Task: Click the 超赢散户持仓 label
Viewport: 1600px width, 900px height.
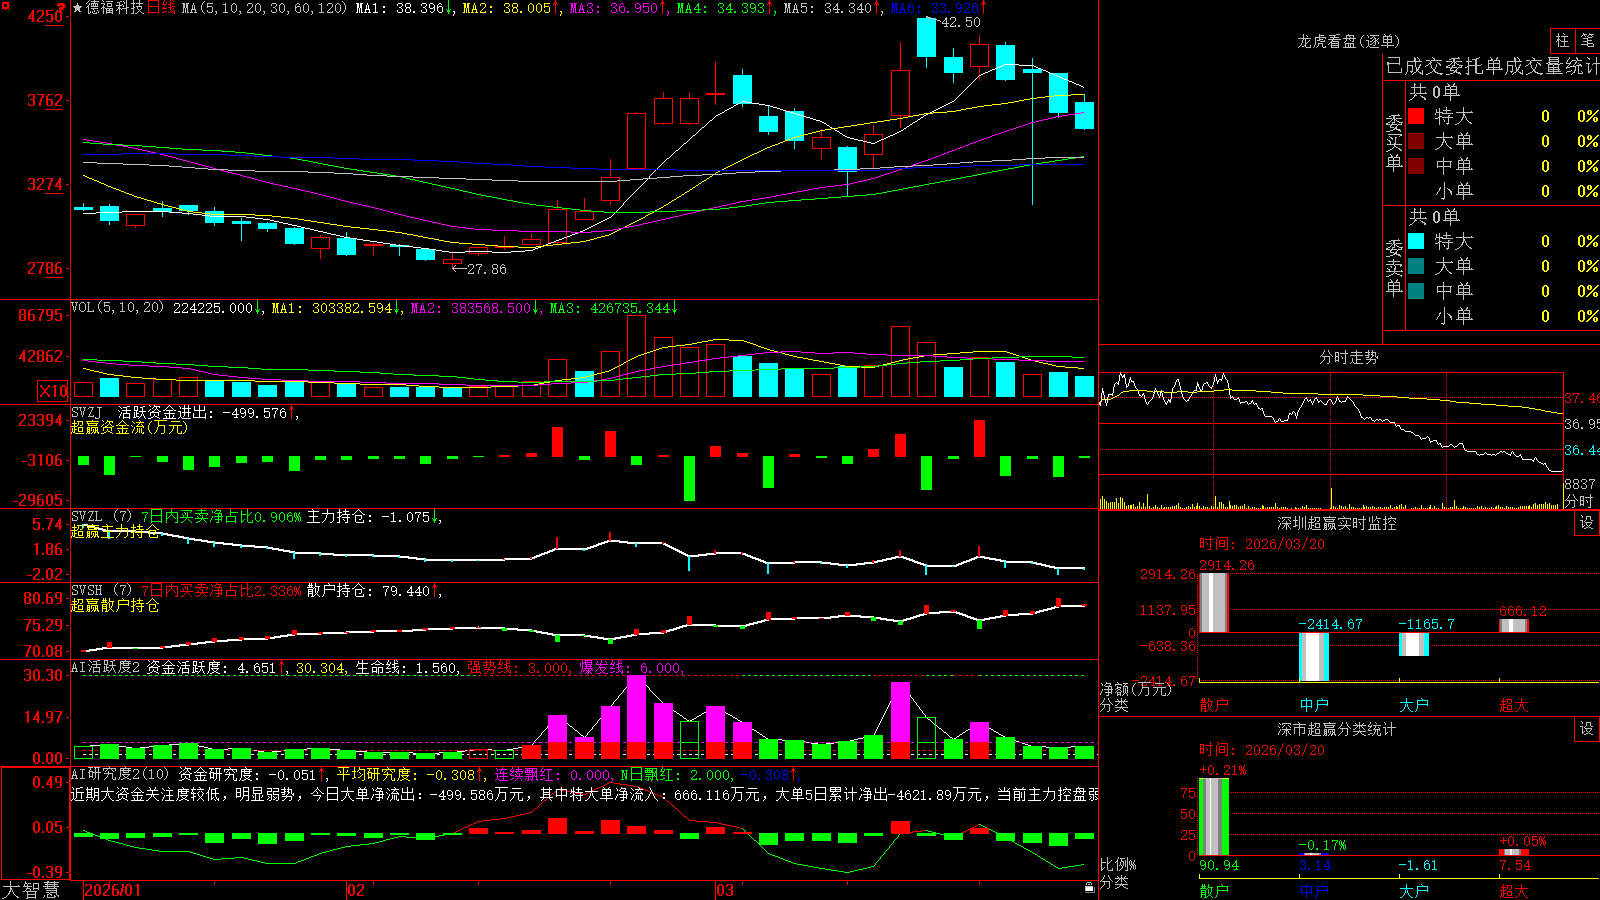Action: point(115,606)
